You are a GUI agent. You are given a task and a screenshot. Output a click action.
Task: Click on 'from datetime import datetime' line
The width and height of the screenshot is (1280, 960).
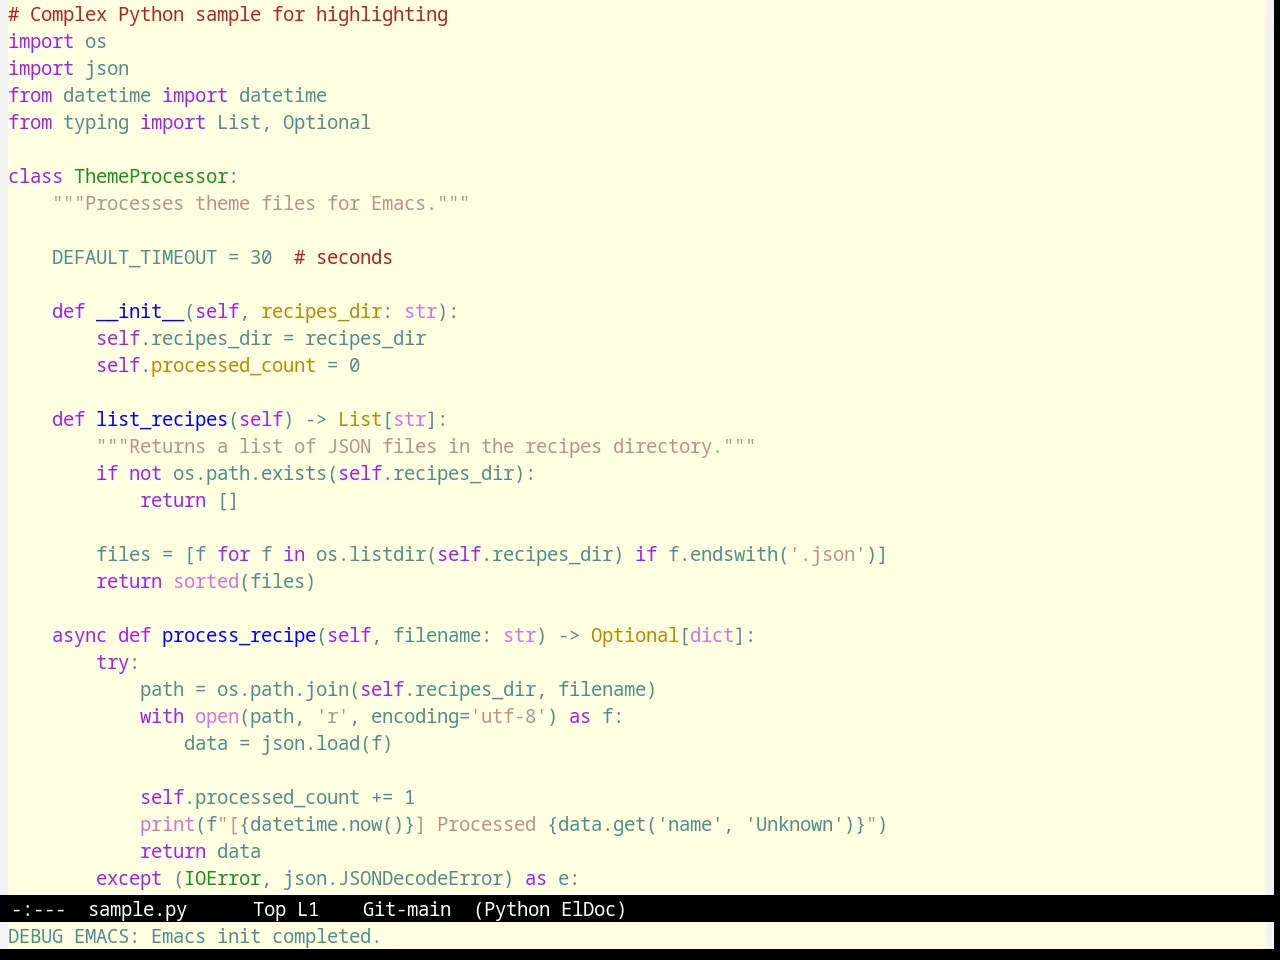coord(167,96)
